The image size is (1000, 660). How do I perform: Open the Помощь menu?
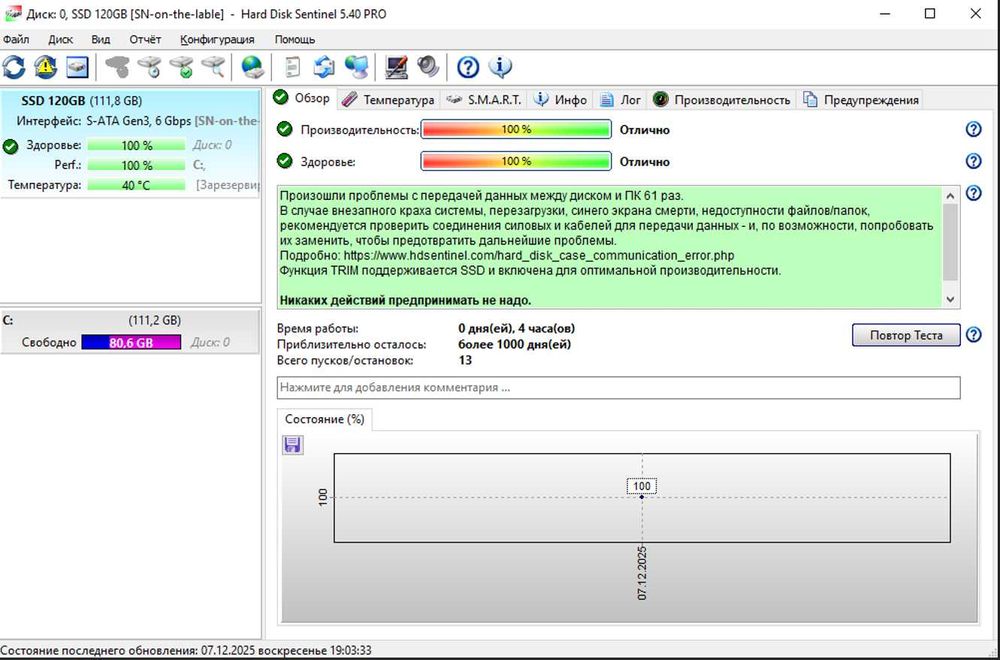pos(295,40)
